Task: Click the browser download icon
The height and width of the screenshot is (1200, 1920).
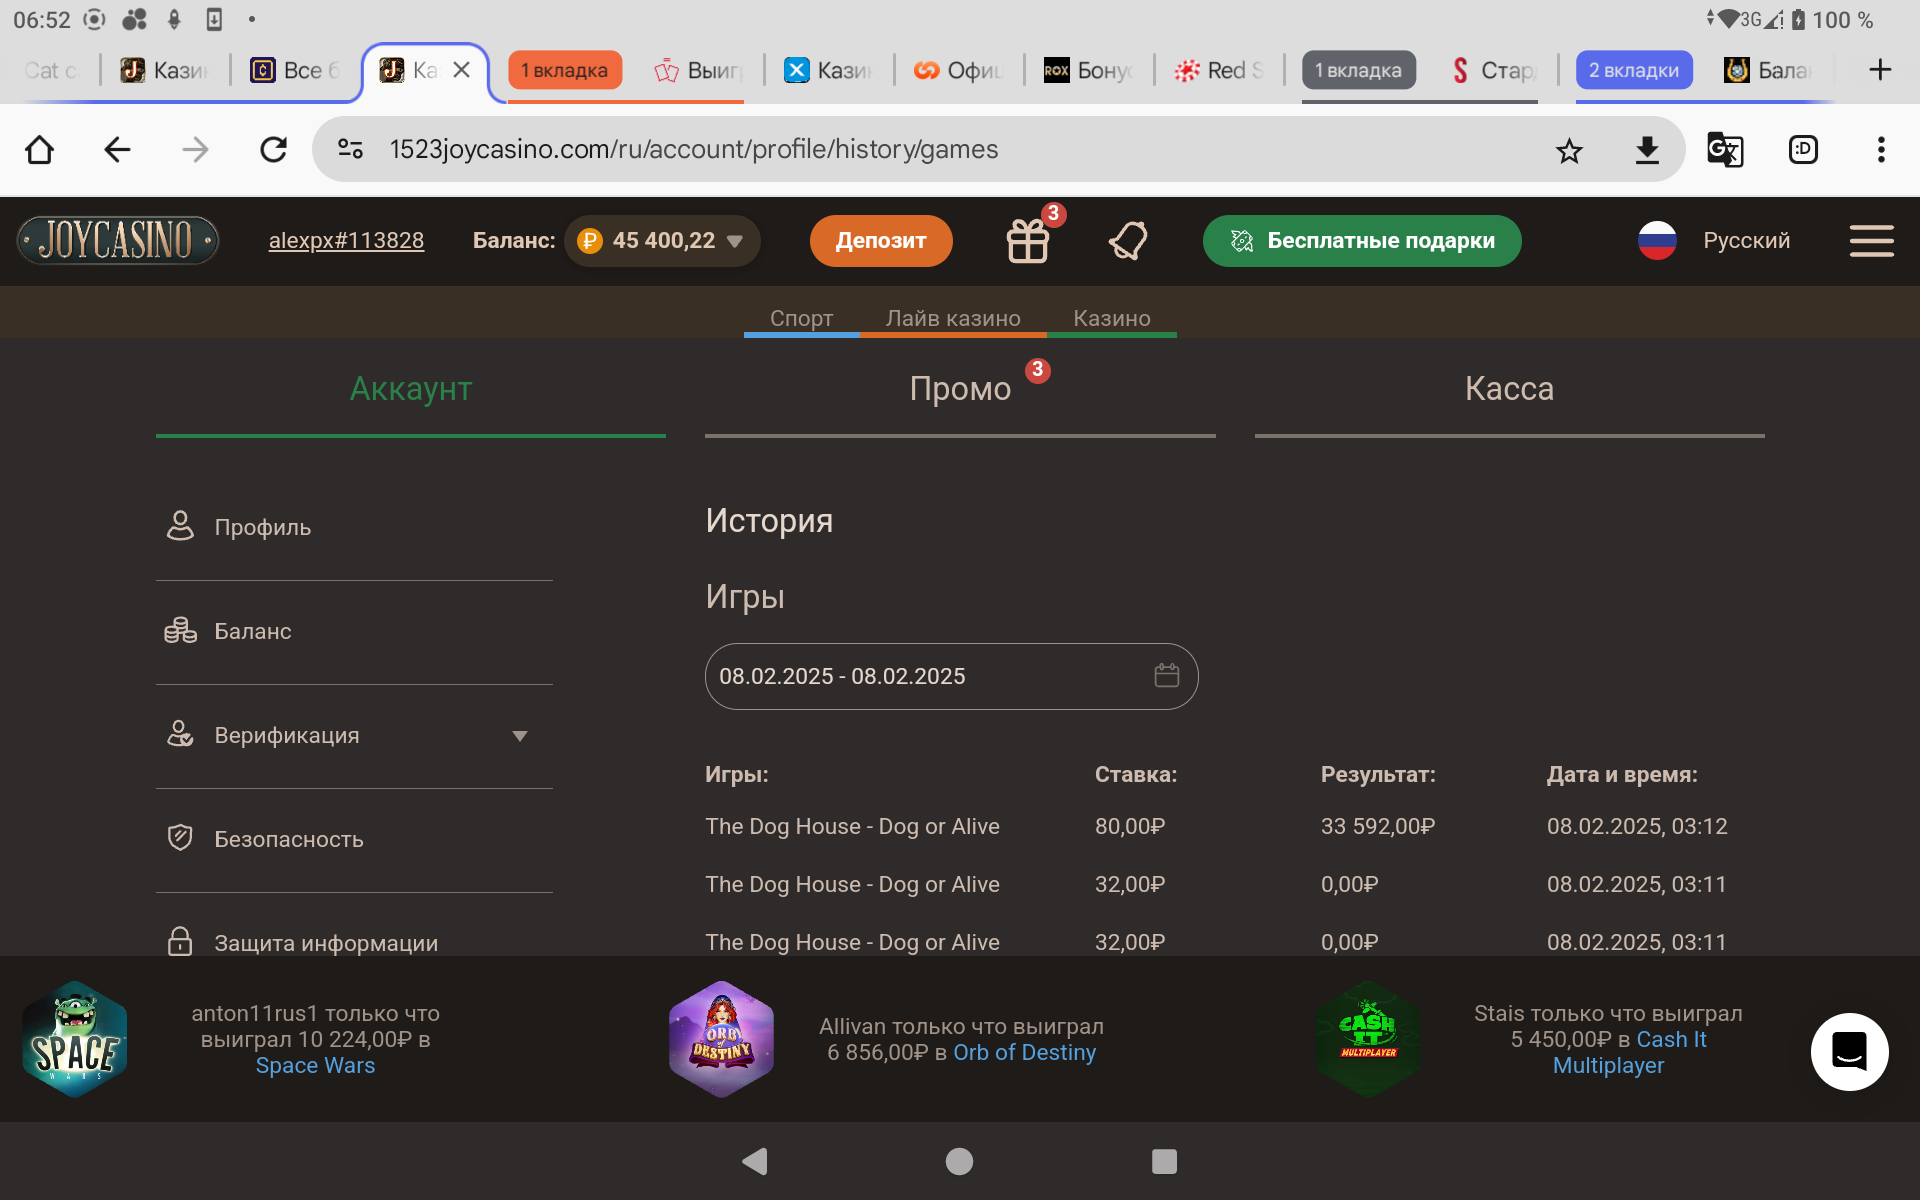Action: (1647, 150)
